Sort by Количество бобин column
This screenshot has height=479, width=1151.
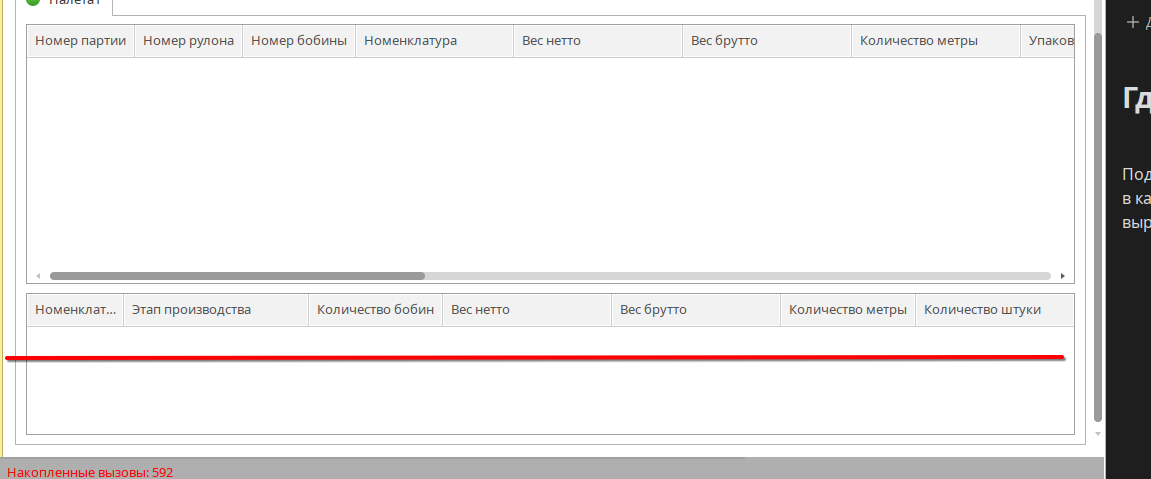[375, 310]
